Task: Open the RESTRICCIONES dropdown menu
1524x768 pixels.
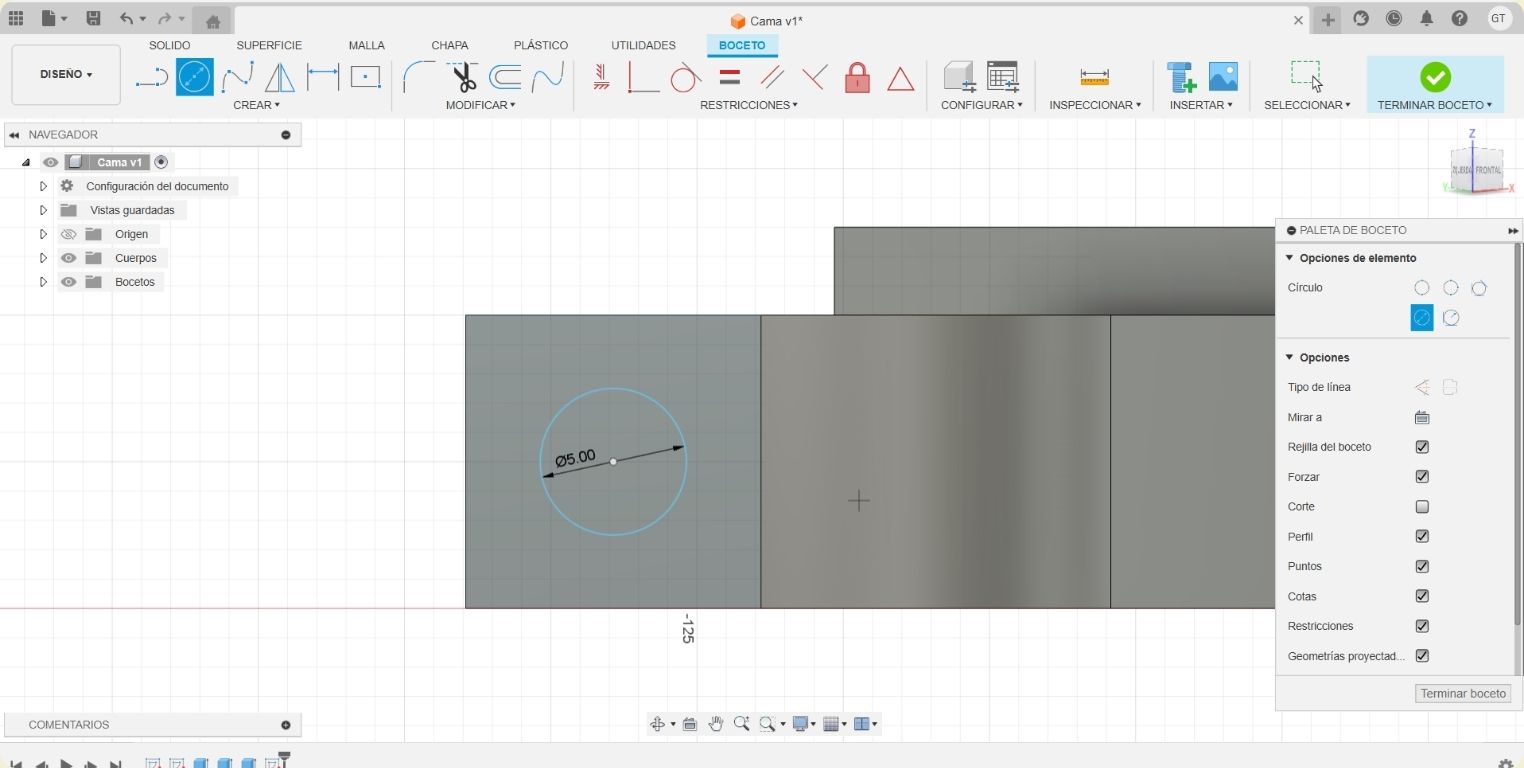Action: point(748,105)
